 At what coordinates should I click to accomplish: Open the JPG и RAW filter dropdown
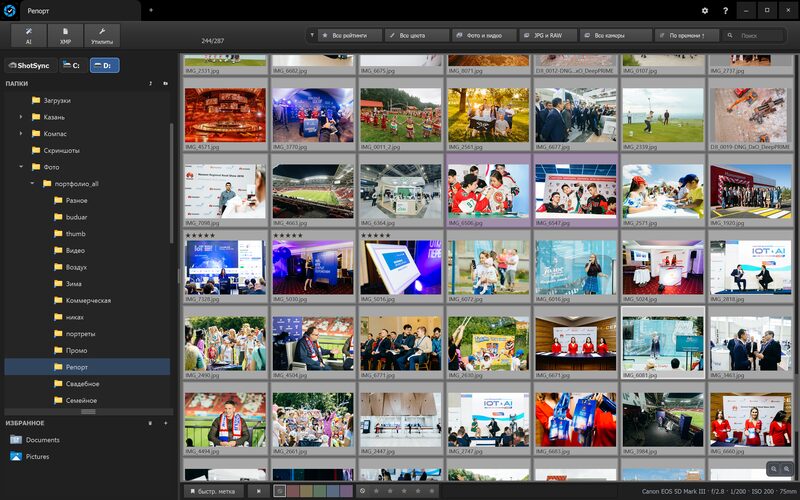click(548, 35)
